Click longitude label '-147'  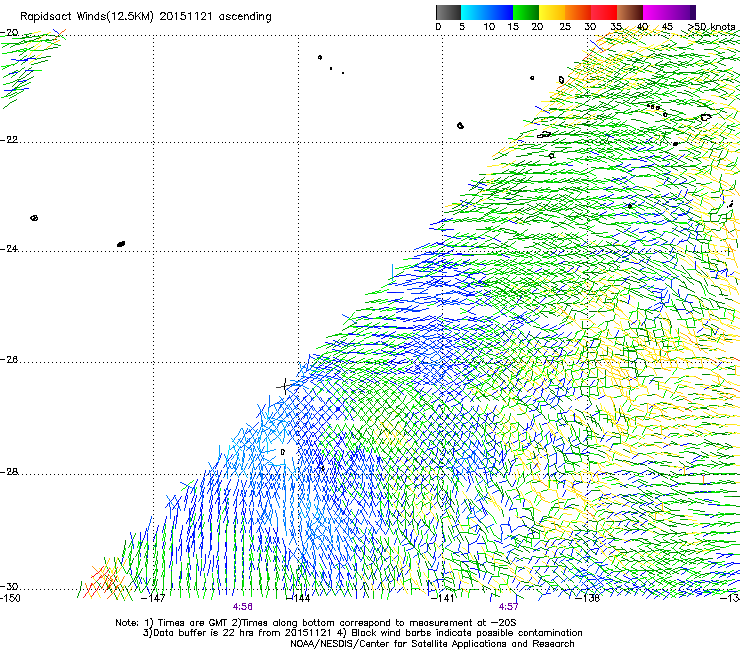tap(153, 599)
